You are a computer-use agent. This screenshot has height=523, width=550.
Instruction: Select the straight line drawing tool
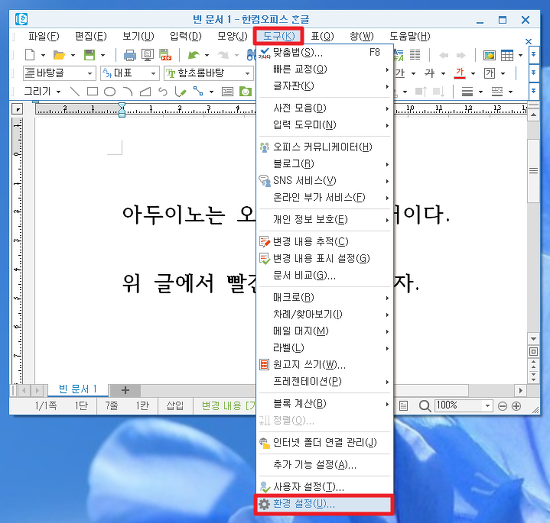tap(75, 92)
